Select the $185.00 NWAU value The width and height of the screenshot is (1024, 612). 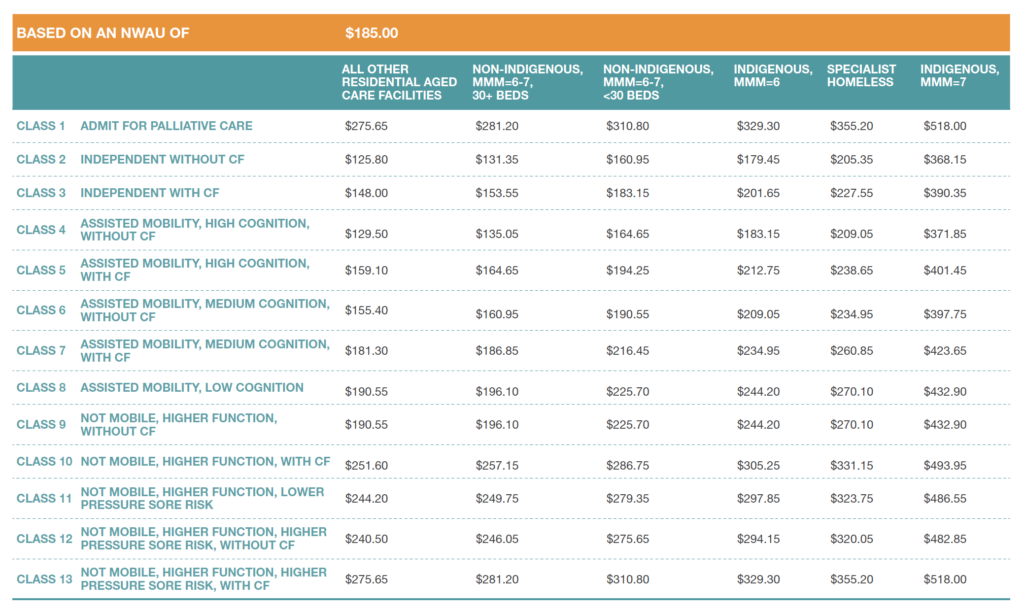(372, 33)
